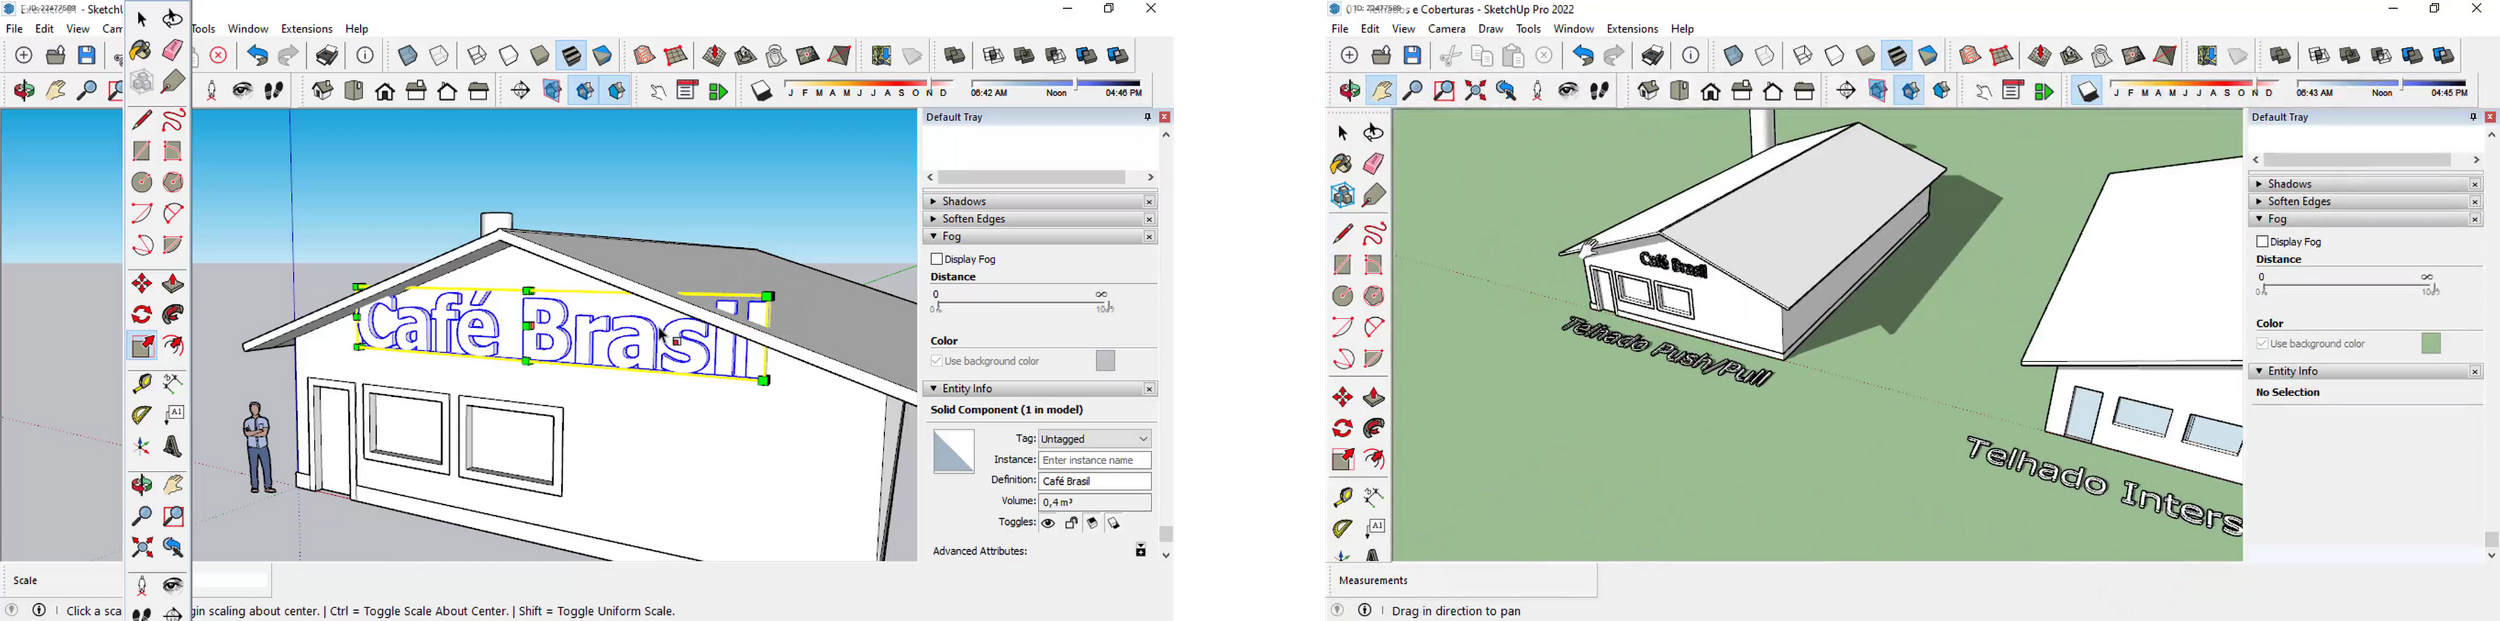This screenshot has height=621, width=2500.
Task: Open the Tag dropdown showing Untagged
Action: click(1095, 439)
